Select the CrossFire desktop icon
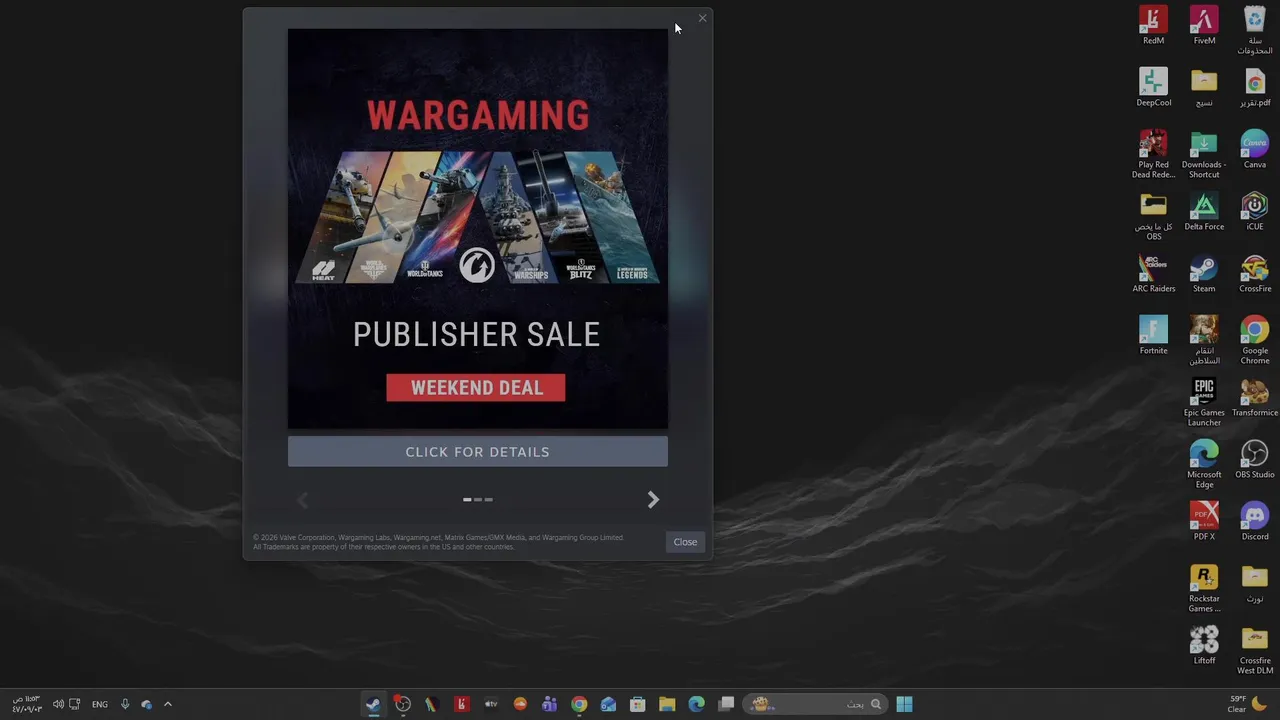This screenshot has width=1280, height=720. point(1255,274)
